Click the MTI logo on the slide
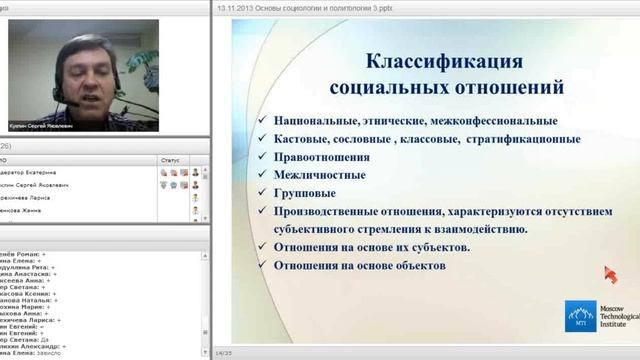This screenshot has height=360, width=640. pyautogui.click(x=580, y=316)
